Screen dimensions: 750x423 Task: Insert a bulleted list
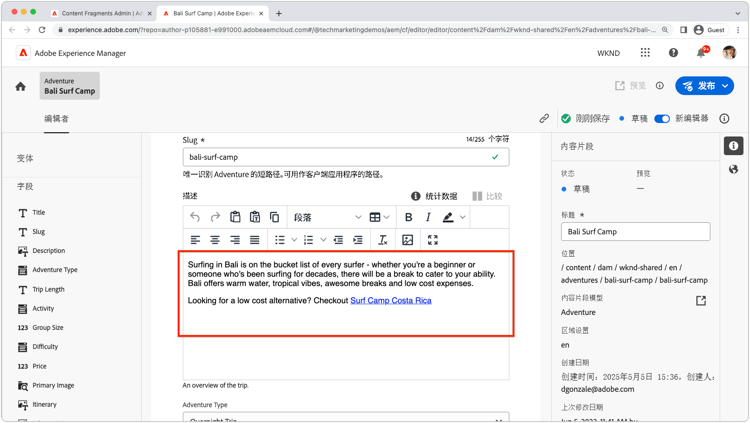click(x=280, y=240)
